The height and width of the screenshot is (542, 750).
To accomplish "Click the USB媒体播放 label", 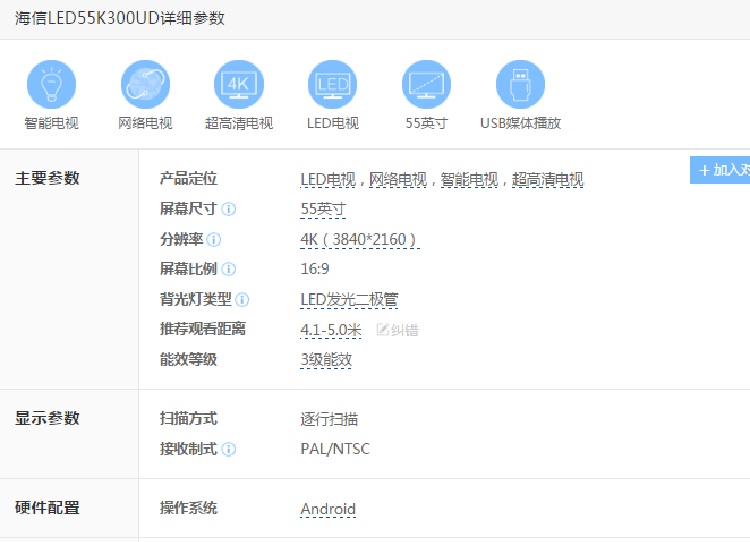I will [x=520, y=123].
